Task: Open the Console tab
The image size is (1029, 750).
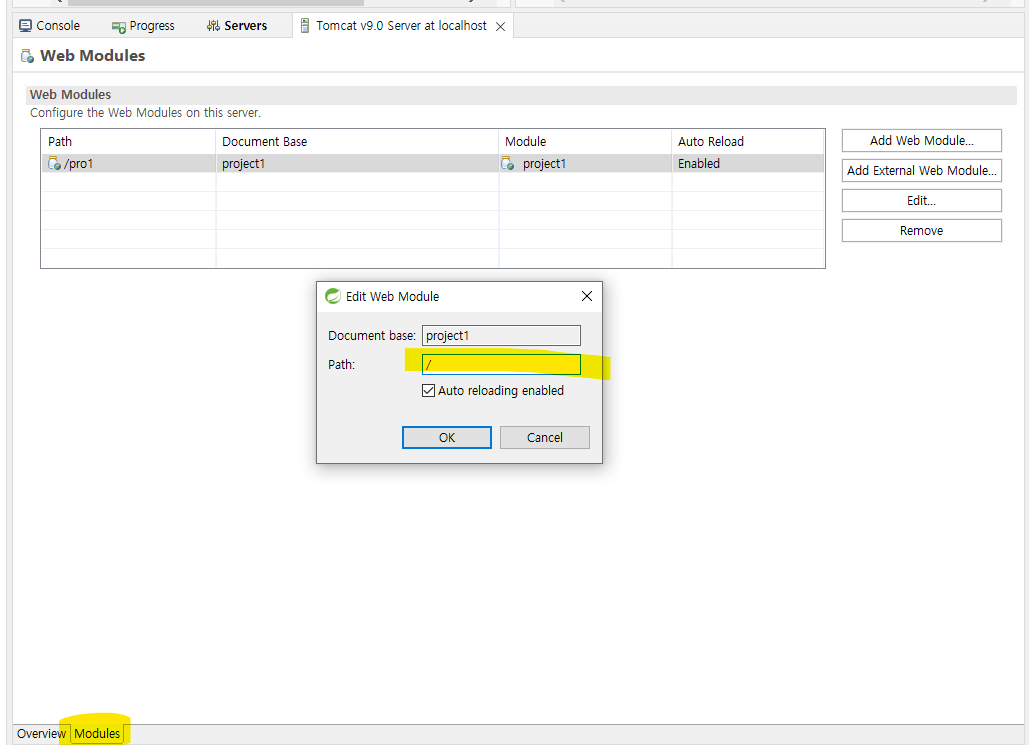Action: 50,26
